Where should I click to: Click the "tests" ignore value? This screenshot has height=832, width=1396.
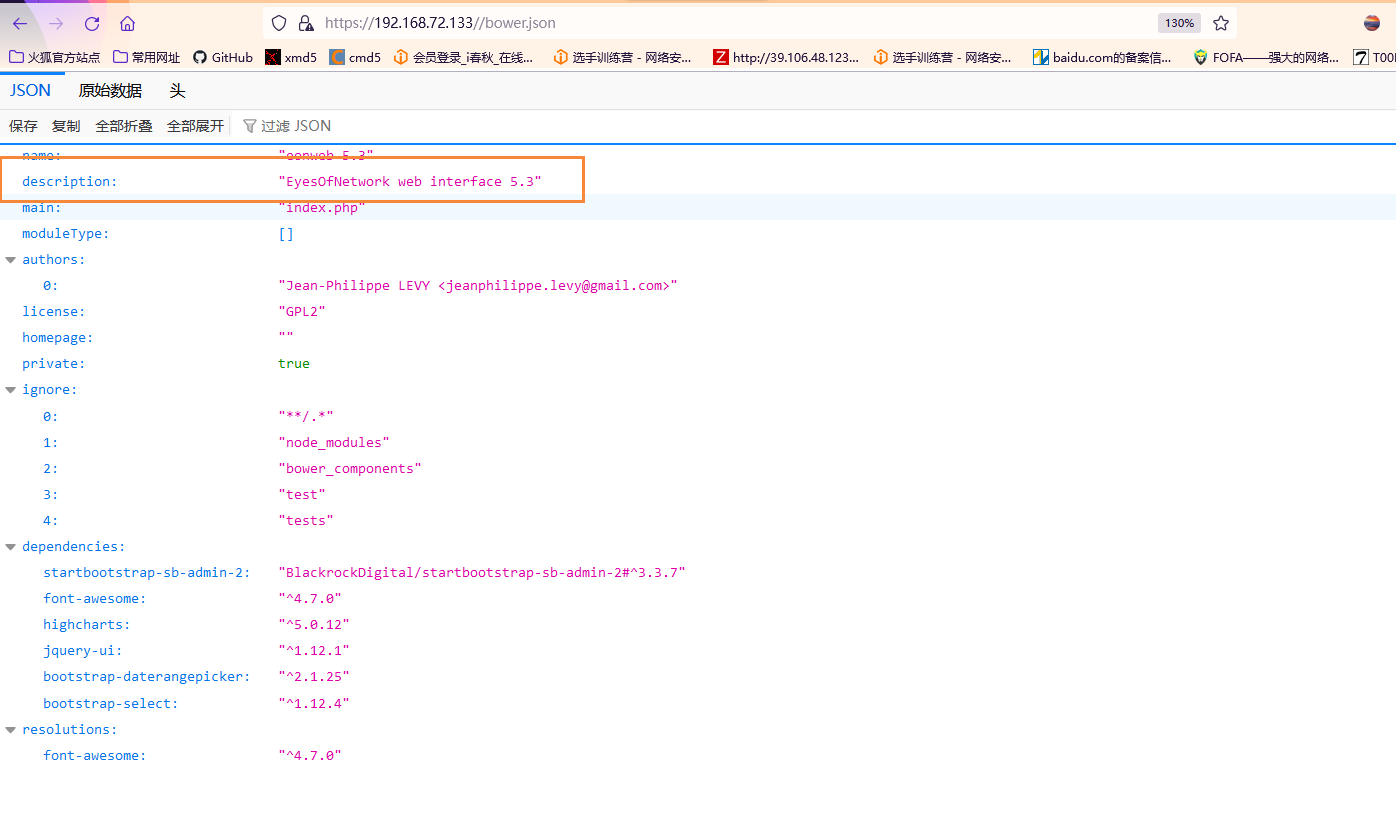pos(306,521)
